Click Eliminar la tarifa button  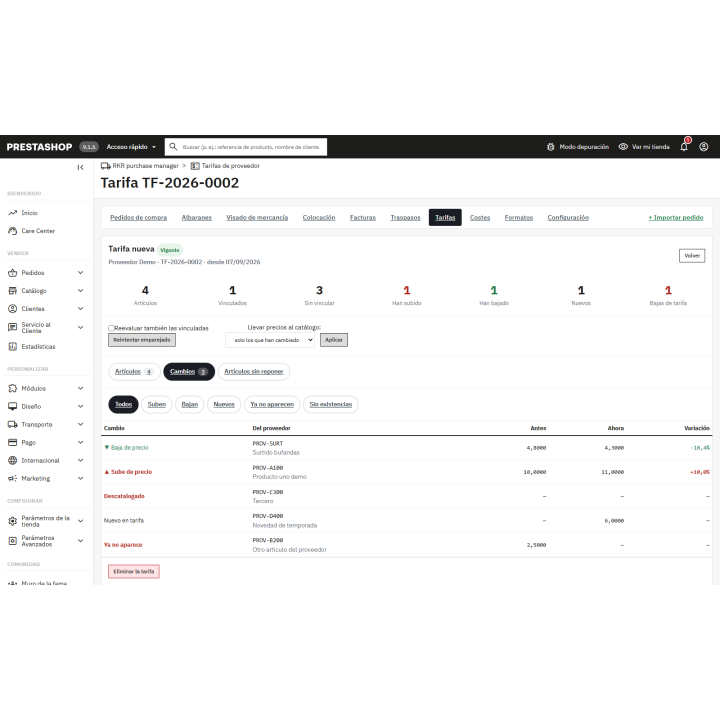point(134,572)
